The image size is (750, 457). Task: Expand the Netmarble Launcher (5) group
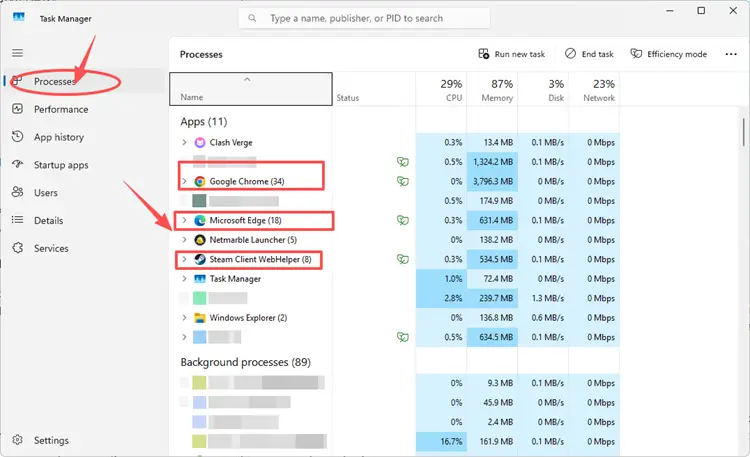pyautogui.click(x=184, y=240)
